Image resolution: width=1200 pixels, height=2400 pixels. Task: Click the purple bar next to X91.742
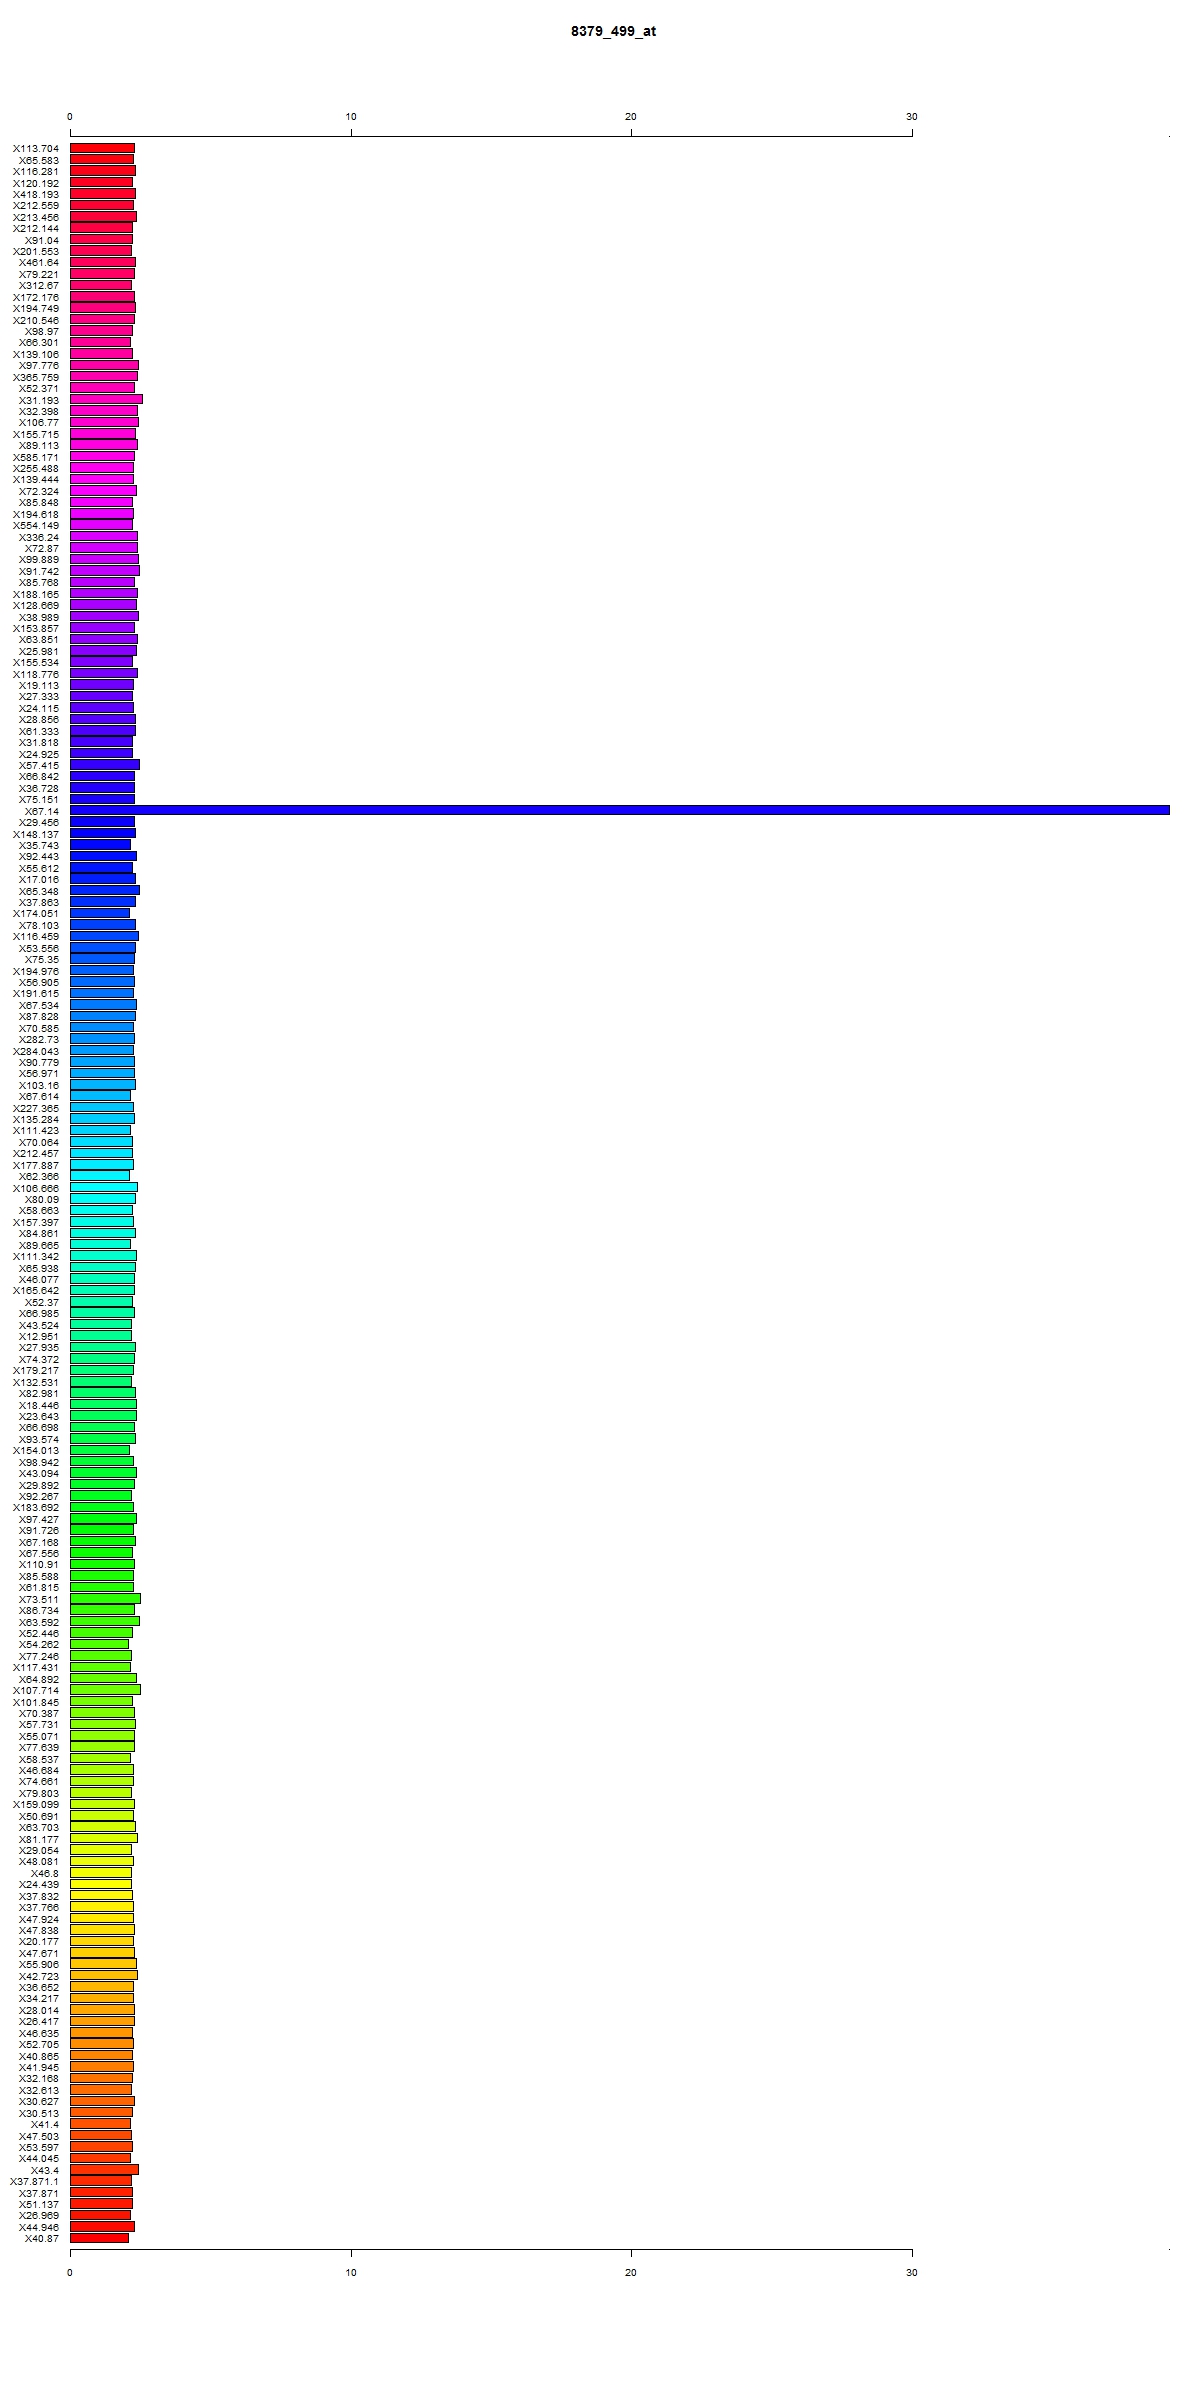pyautogui.click(x=104, y=571)
